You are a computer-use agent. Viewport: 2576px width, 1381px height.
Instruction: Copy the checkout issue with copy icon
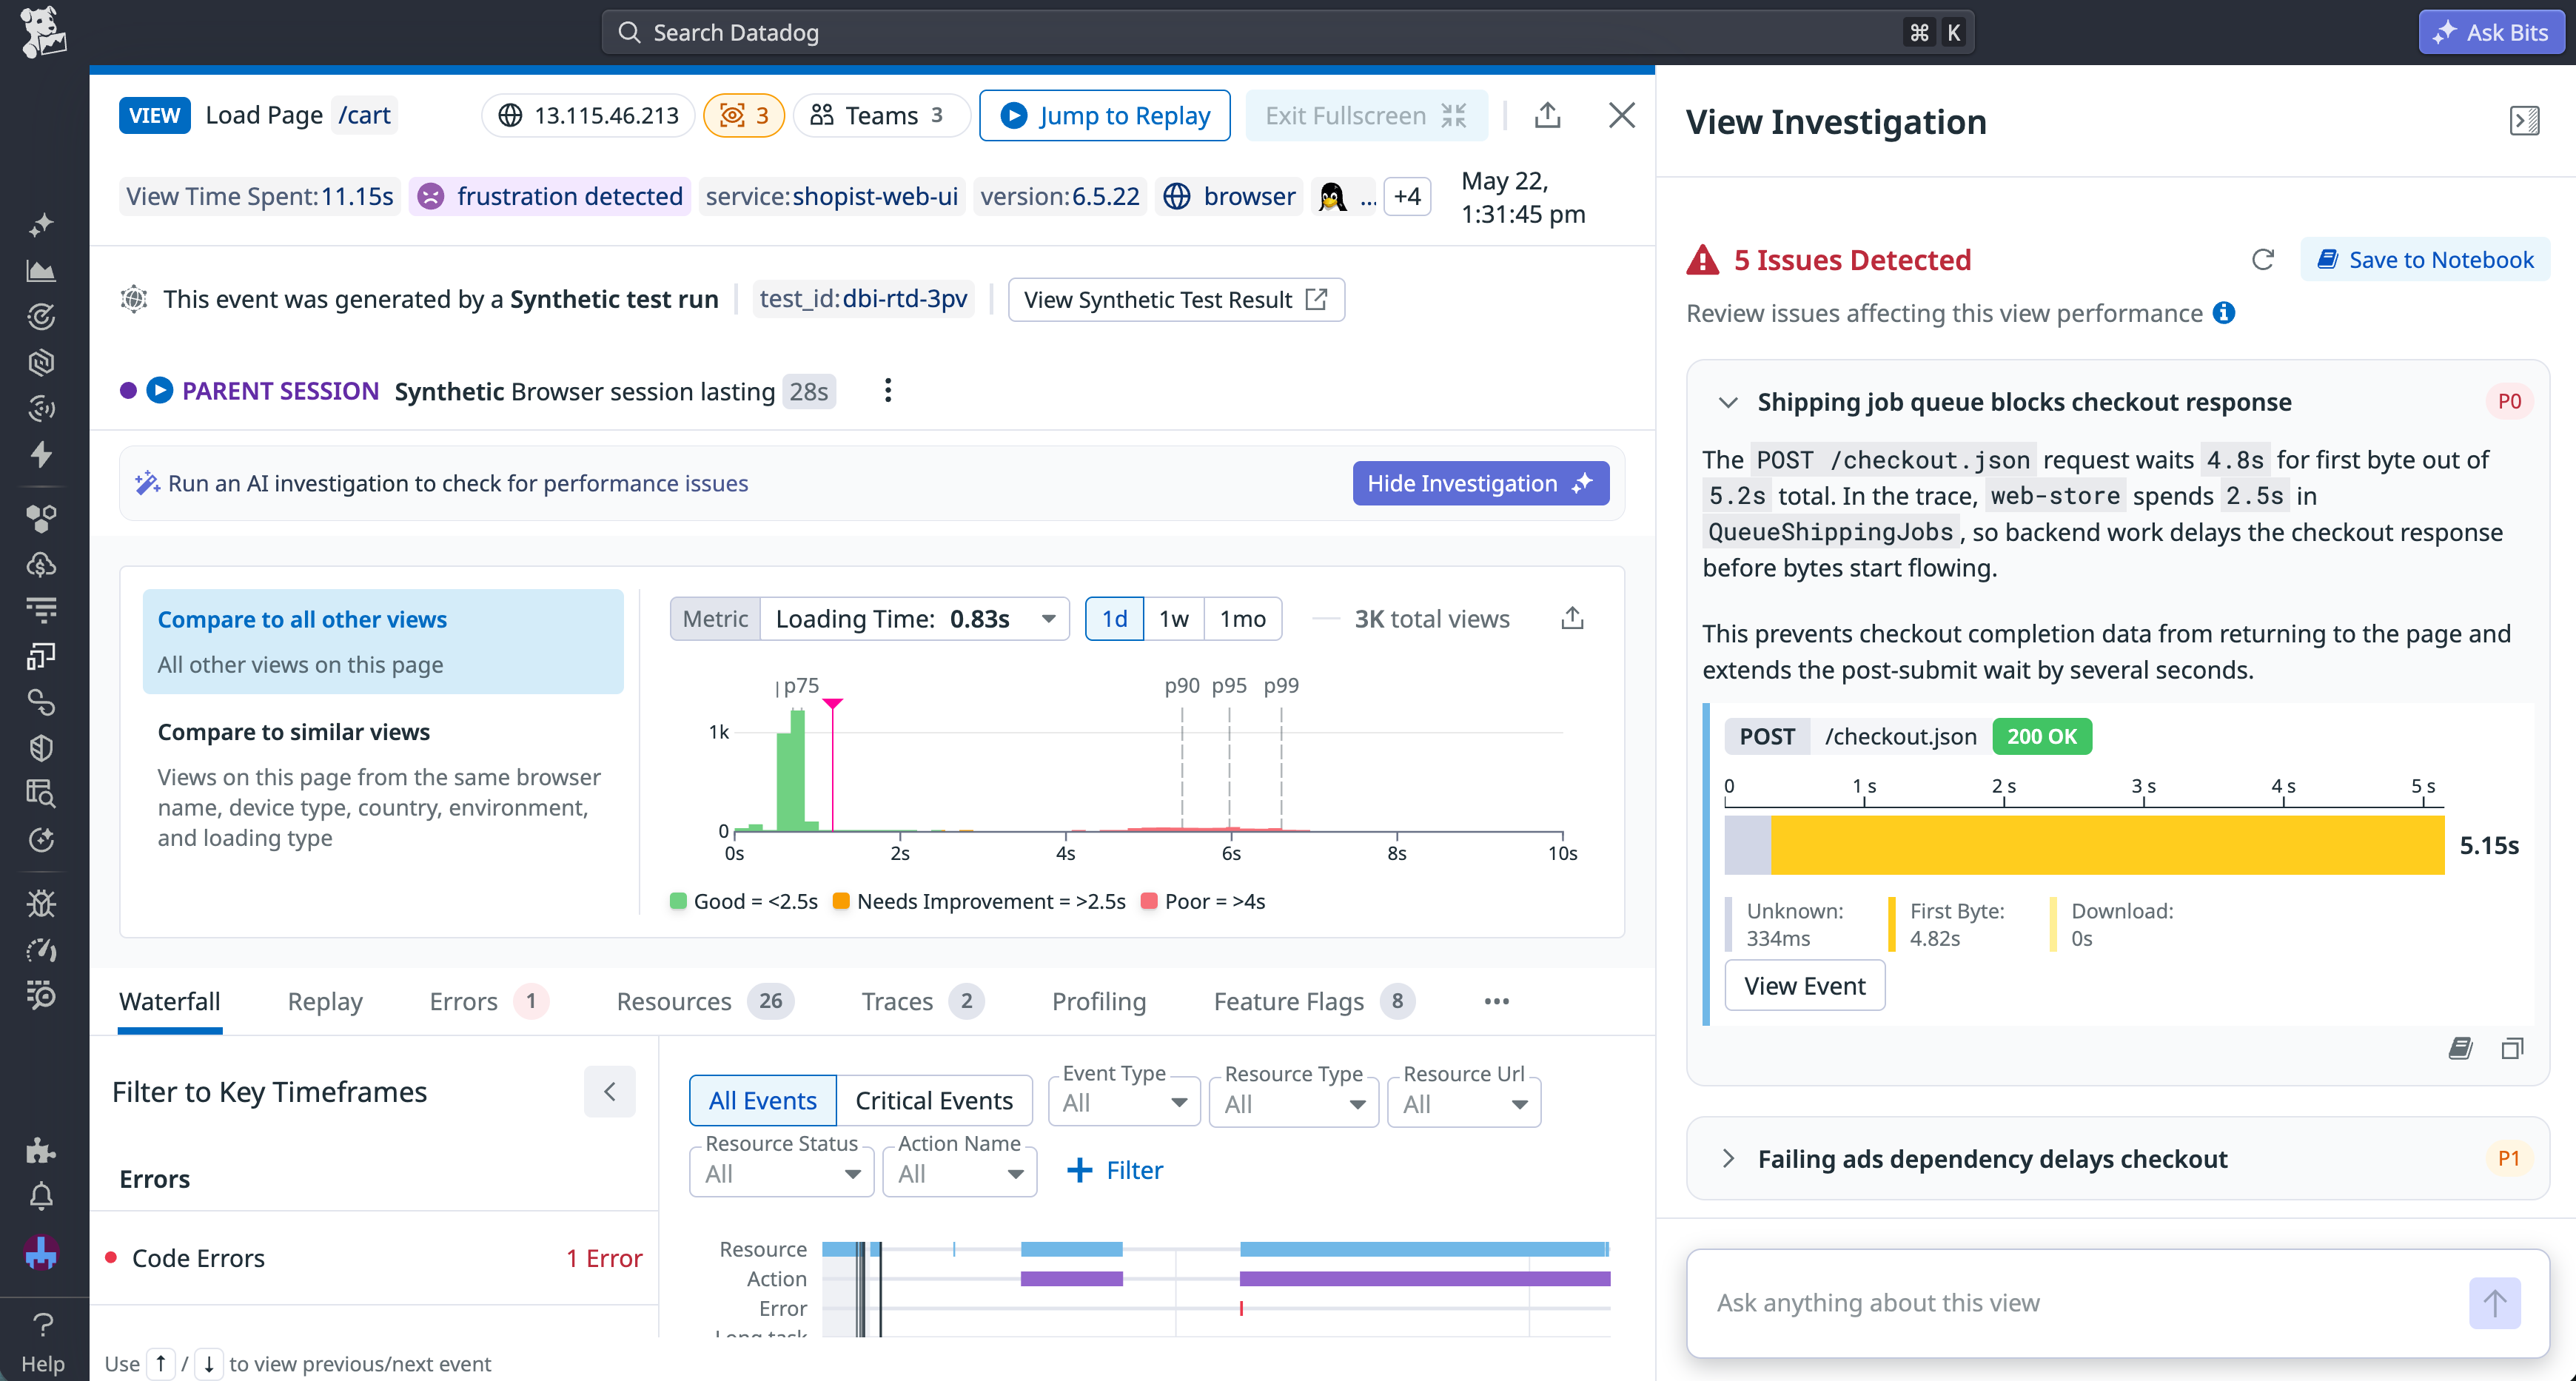pyautogui.click(x=2512, y=1048)
